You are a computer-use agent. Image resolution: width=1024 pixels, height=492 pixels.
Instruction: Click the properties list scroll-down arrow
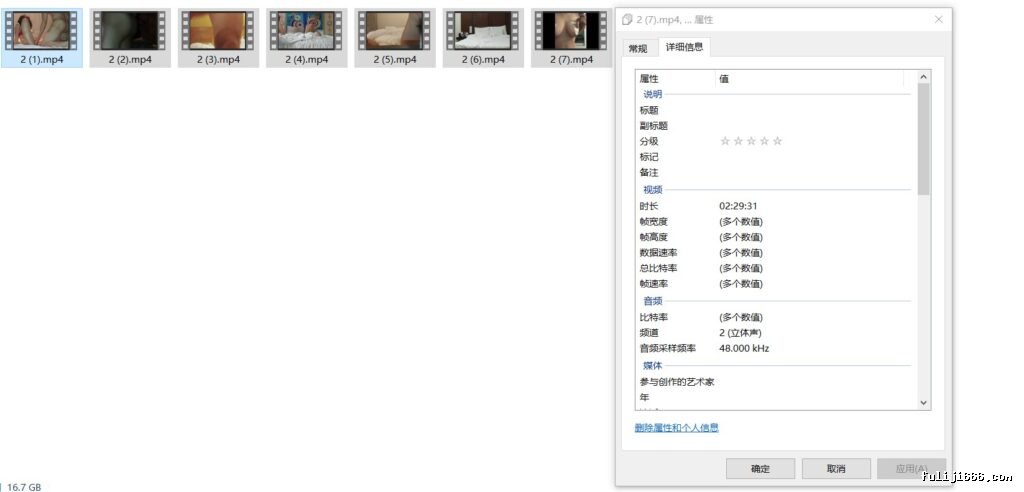point(923,403)
